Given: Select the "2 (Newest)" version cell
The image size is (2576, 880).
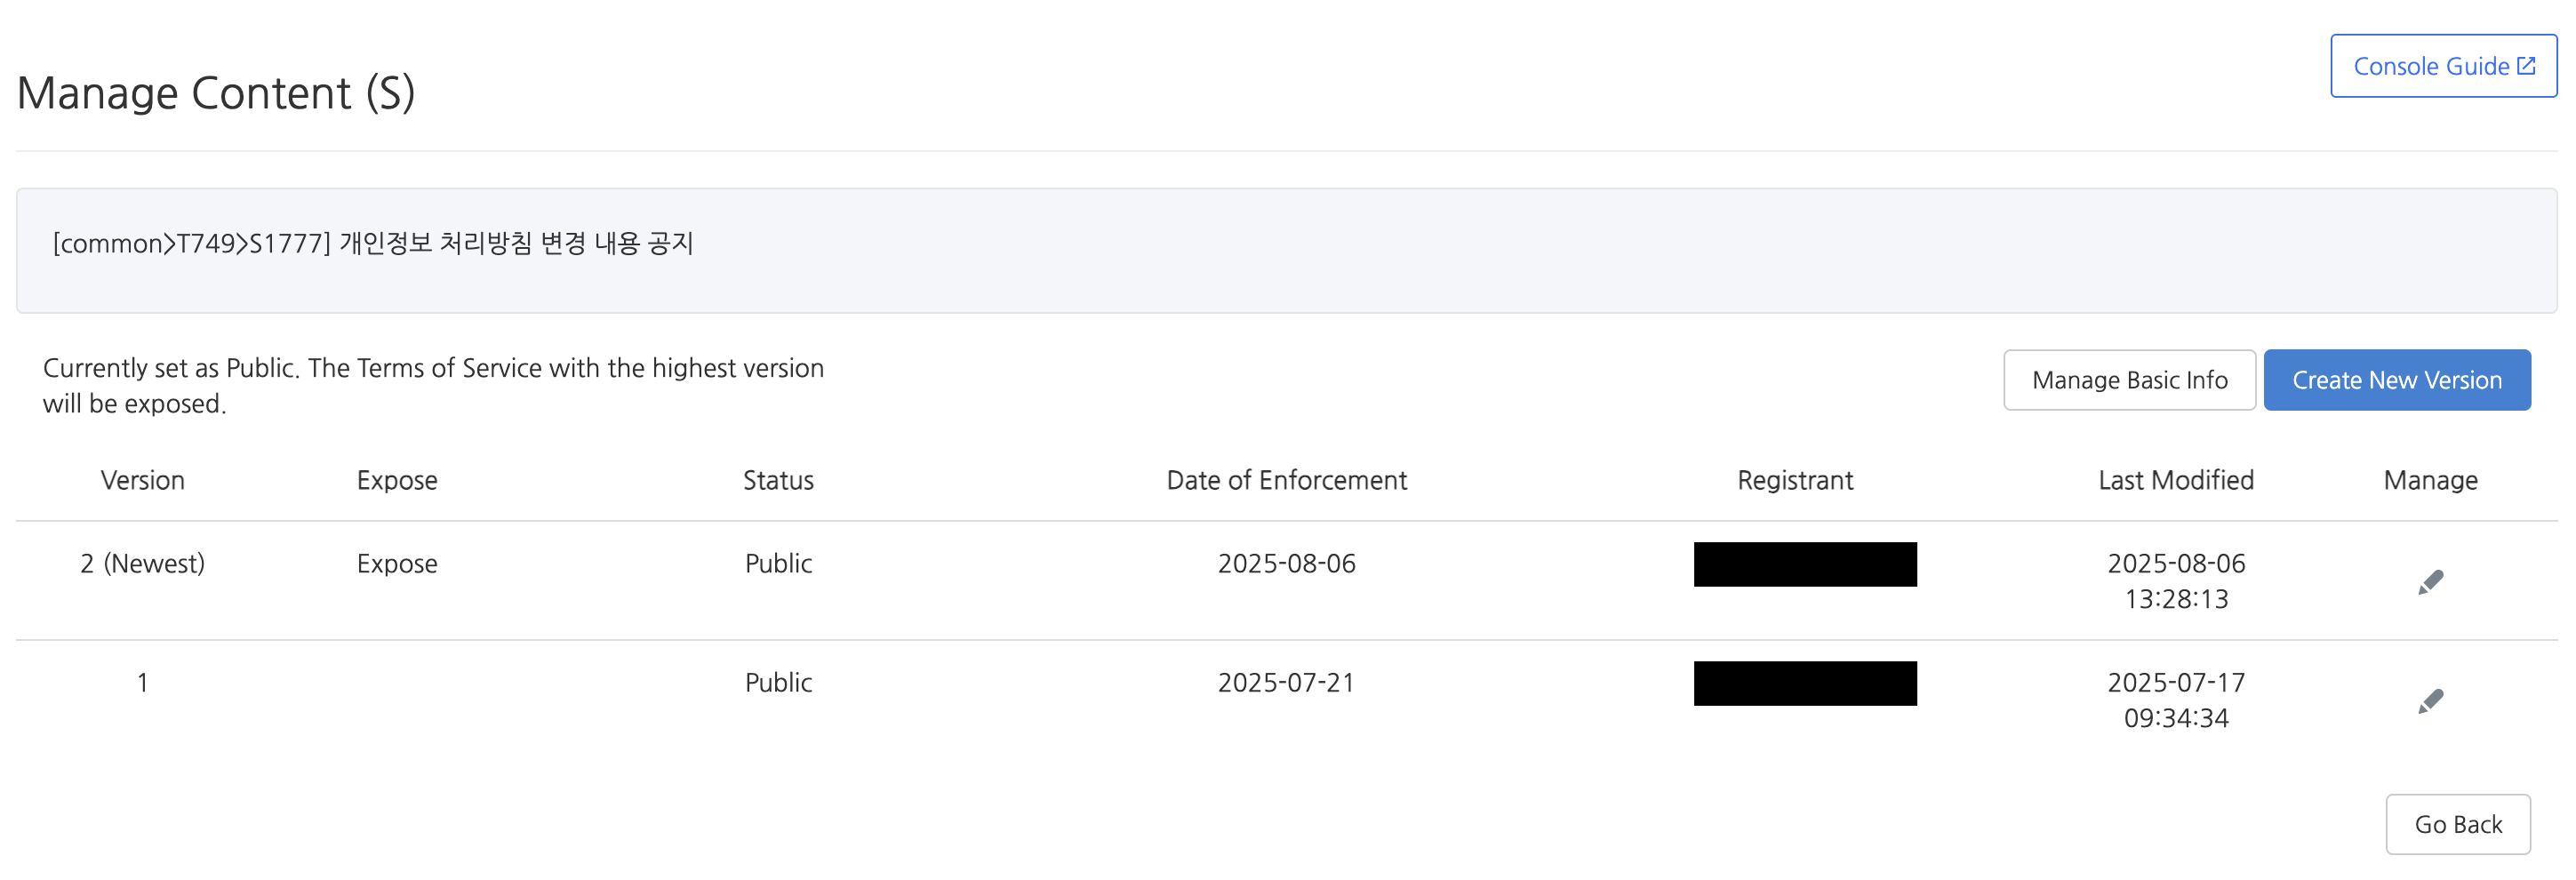Looking at the screenshot, I should click(143, 564).
